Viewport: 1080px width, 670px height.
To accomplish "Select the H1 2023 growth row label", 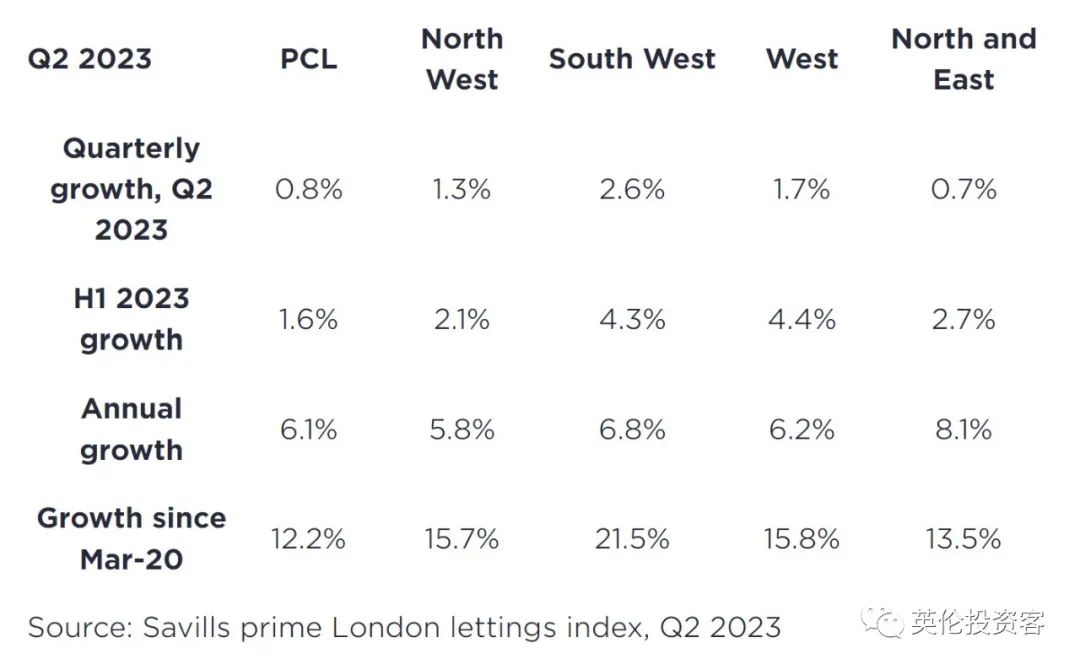I will point(131,319).
